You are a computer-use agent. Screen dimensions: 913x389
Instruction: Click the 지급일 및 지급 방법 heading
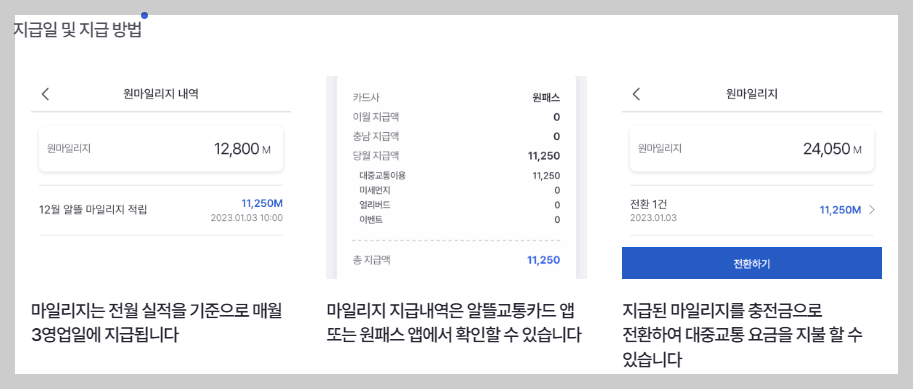pyautogui.click(x=78, y=30)
